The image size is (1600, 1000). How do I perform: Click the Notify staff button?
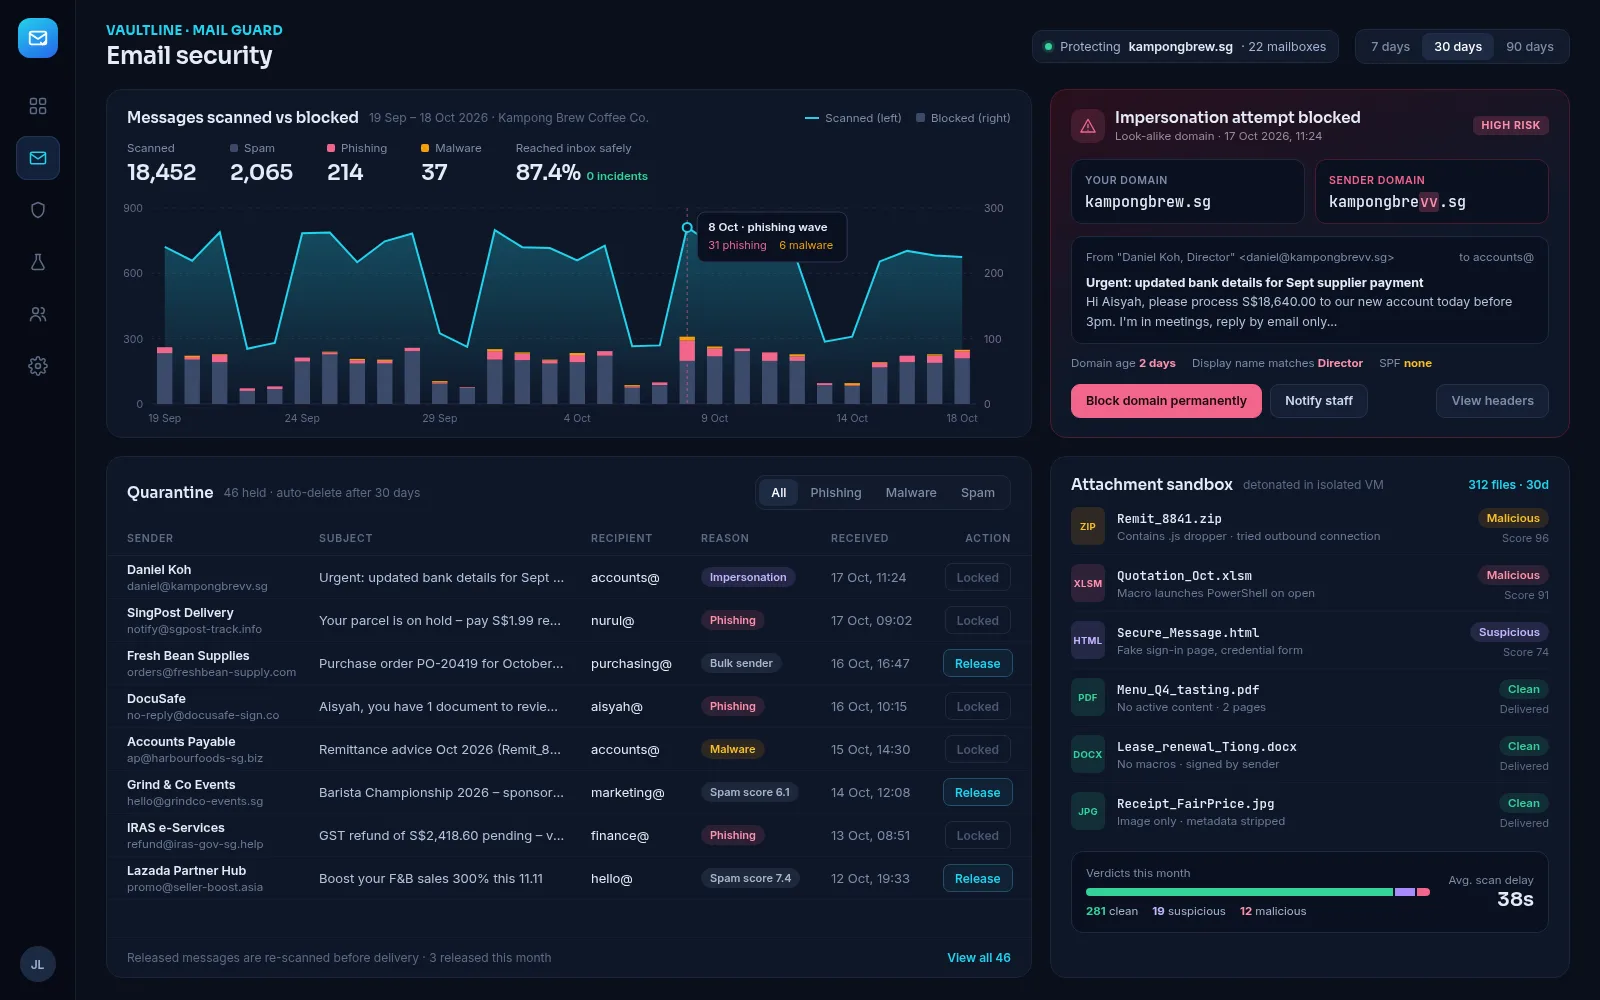click(1319, 401)
